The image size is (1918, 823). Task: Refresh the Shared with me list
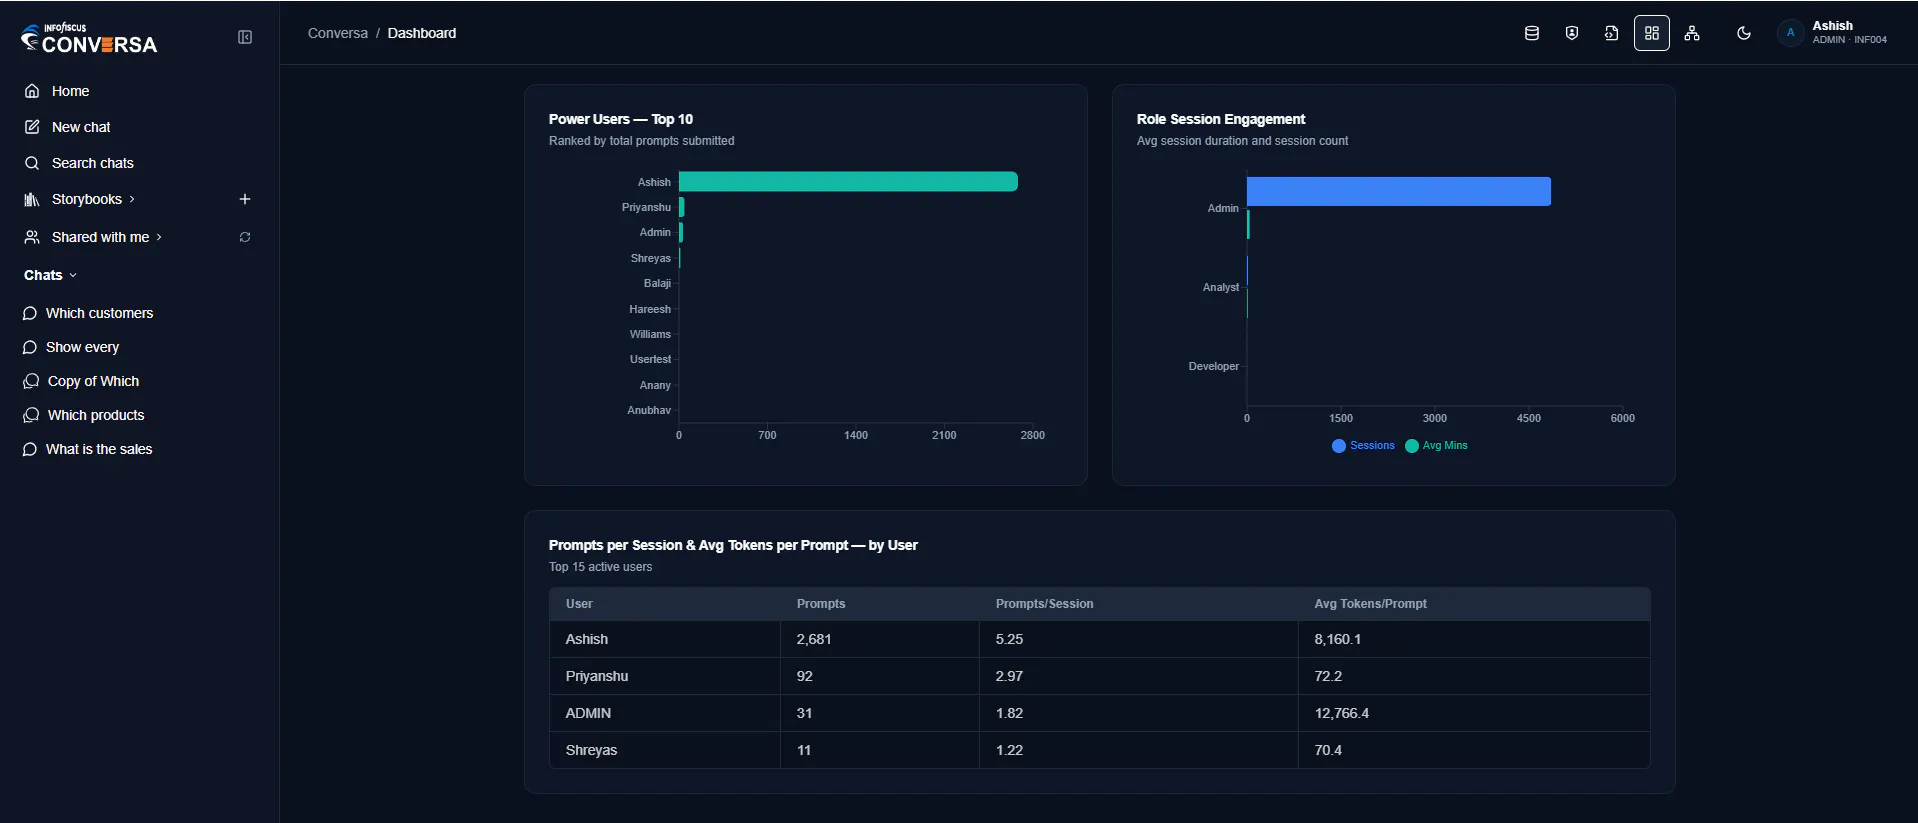[245, 237]
